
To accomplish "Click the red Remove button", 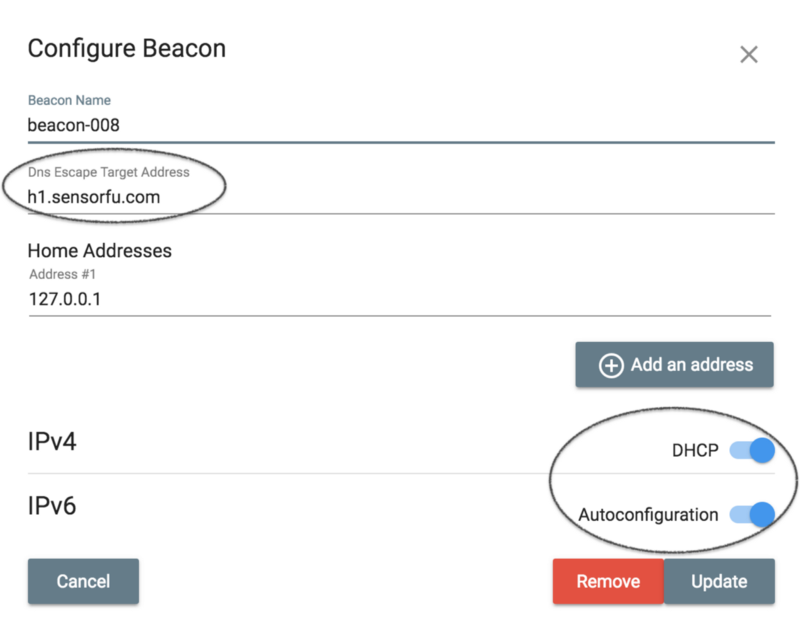I will [x=607, y=581].
